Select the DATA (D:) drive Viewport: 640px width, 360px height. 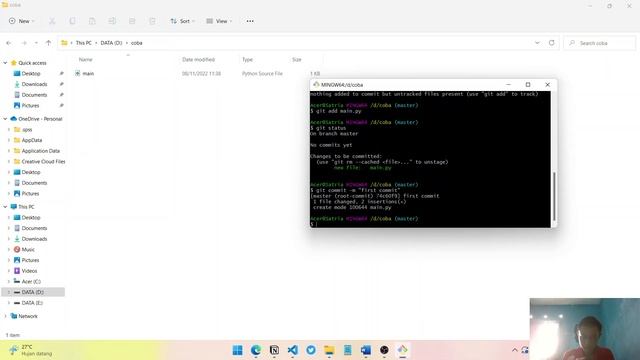[x=32, y=292]
